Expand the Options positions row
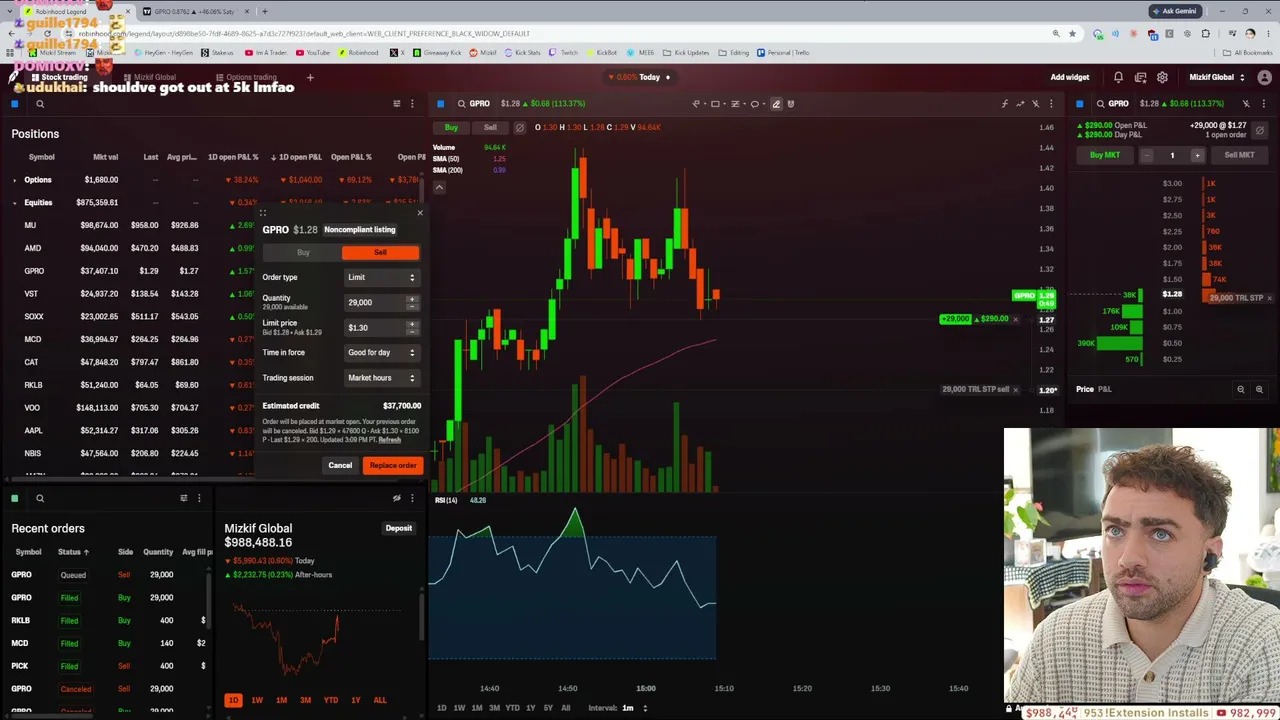The width and height of the screenshot is (1280, 720). click(14, 180)
